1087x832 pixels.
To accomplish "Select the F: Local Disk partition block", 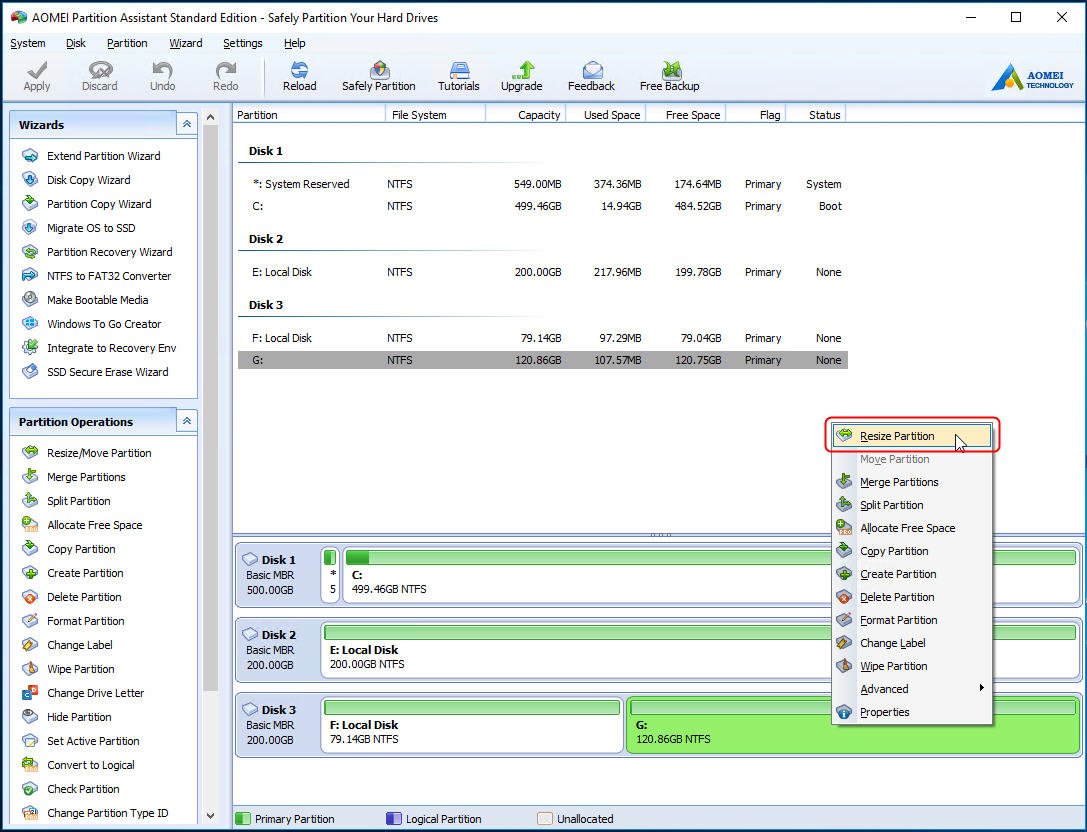I will tap(472, 725).
